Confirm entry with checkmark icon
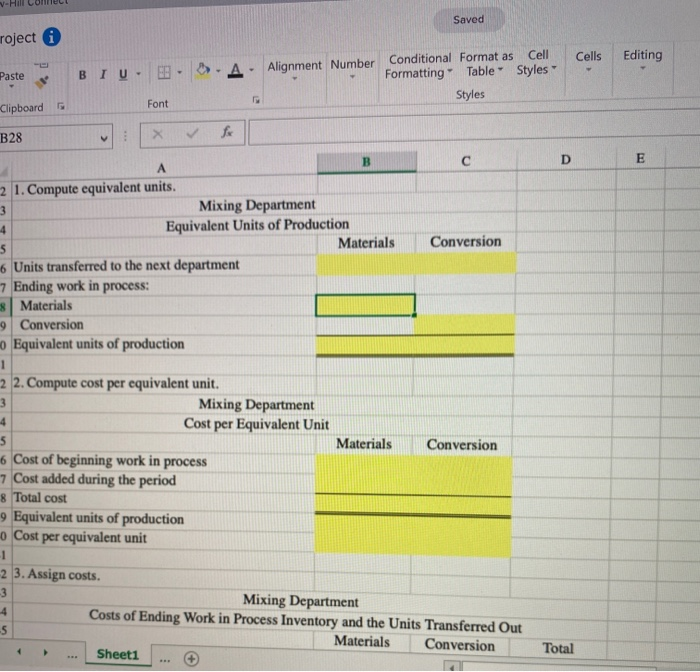Screen dimensions: 700x672 (x=192, y=133)
